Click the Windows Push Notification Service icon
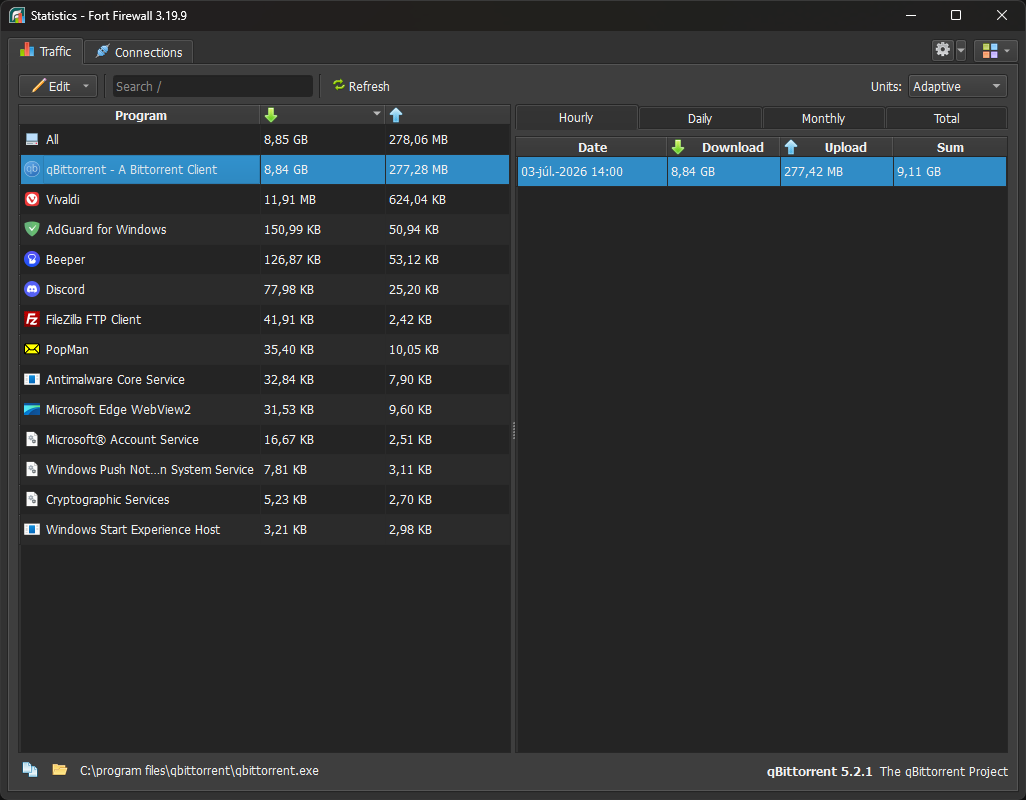1026x800 pixels. click(31, 469)
